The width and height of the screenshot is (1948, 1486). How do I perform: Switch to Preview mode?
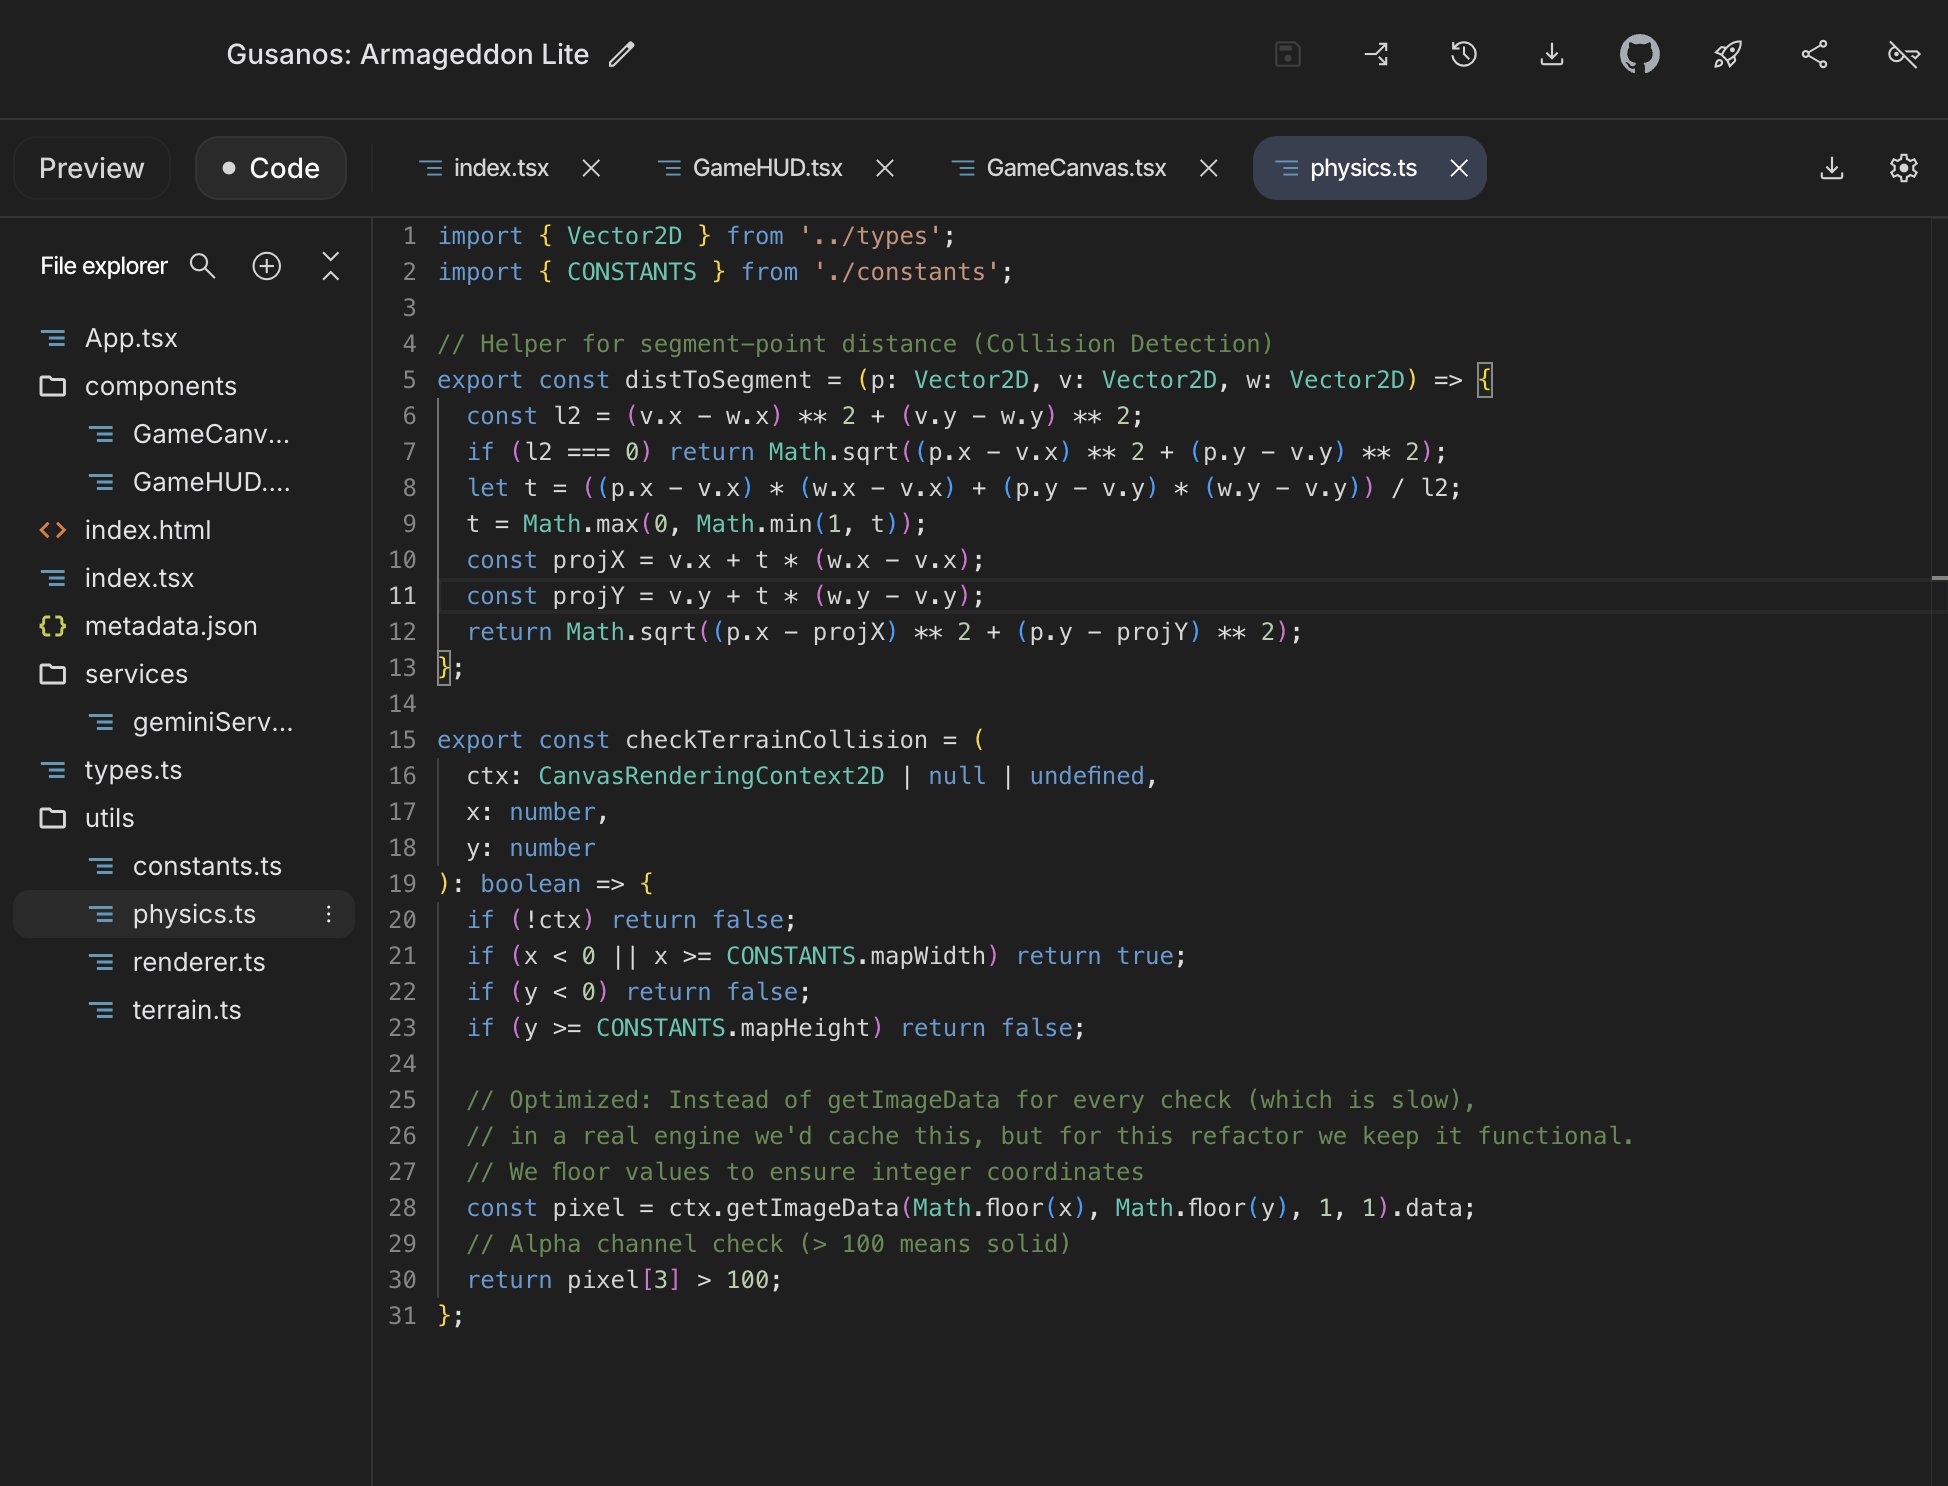[x=91, y=168]
